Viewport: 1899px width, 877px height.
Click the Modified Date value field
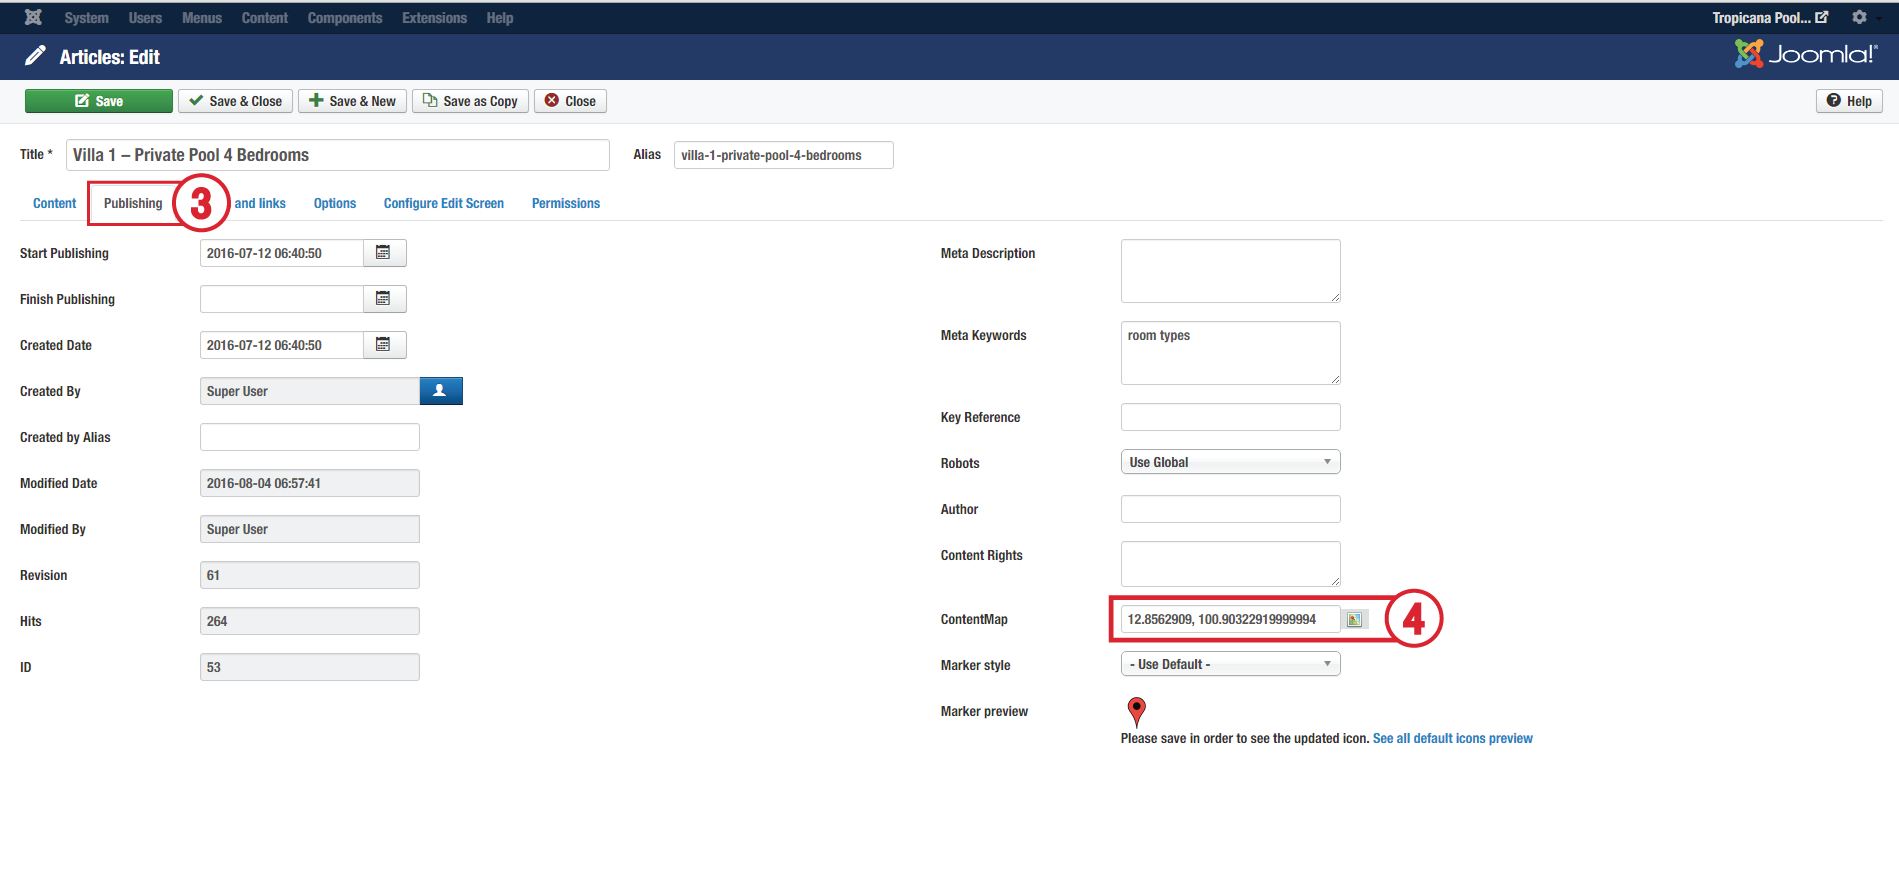(310, 483)
